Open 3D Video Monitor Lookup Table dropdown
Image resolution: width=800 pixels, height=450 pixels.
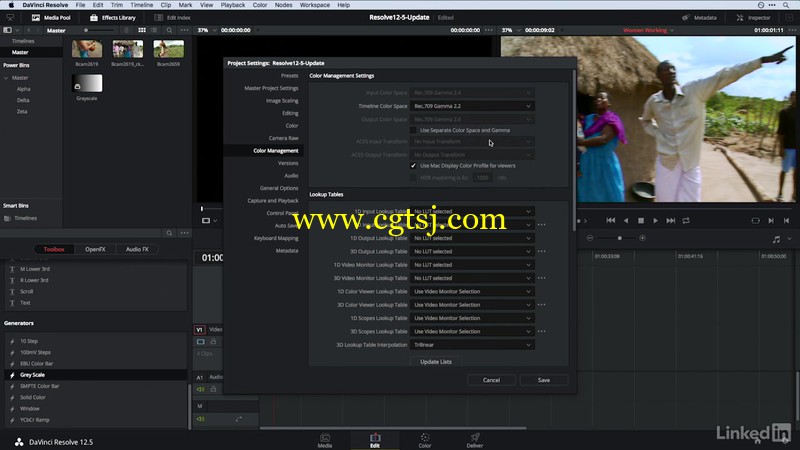click(x=472, y=278)
